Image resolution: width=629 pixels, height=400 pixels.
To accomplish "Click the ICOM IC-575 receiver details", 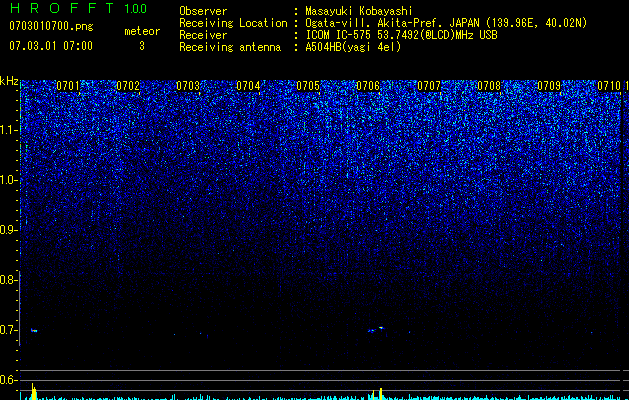I will click(401, 35).
